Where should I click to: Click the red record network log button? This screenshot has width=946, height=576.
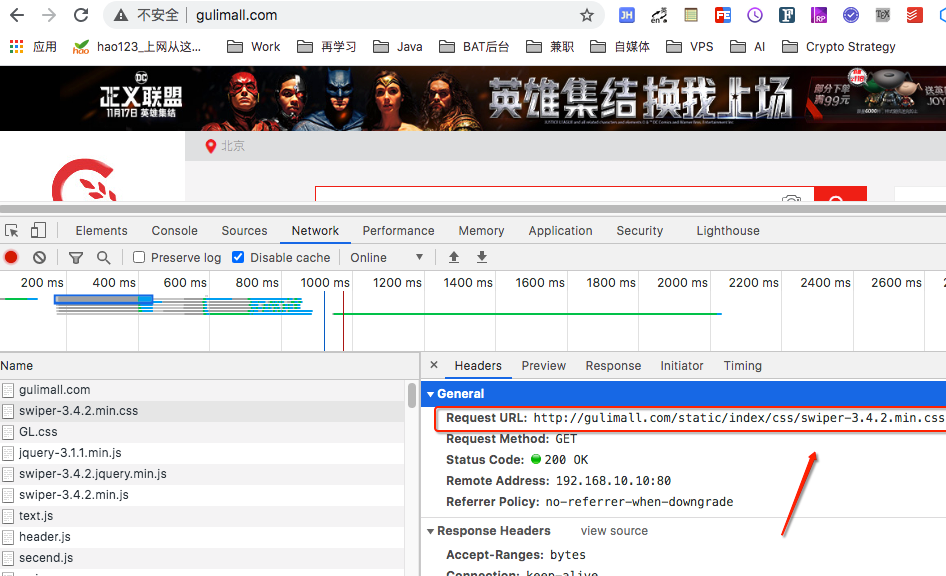pos(12,257)
